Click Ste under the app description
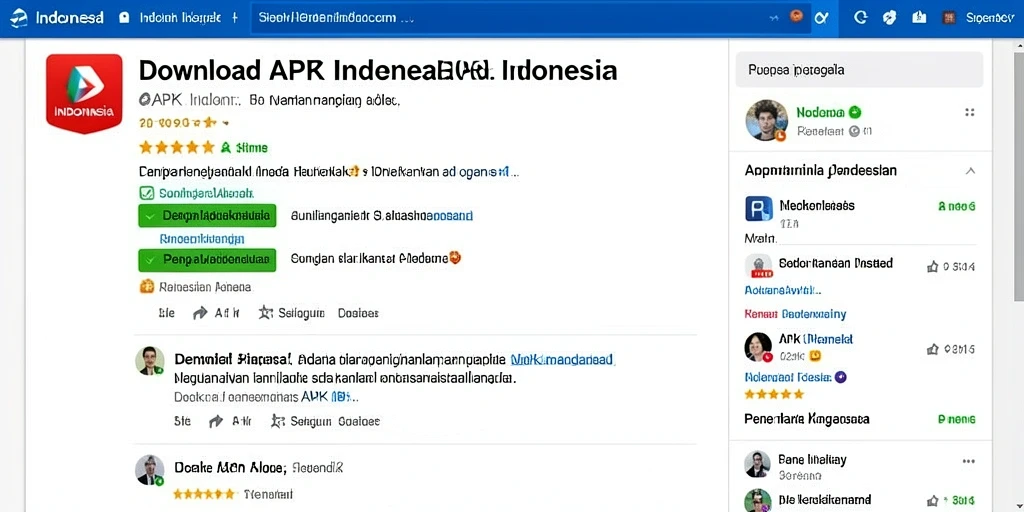 [167, 313]
